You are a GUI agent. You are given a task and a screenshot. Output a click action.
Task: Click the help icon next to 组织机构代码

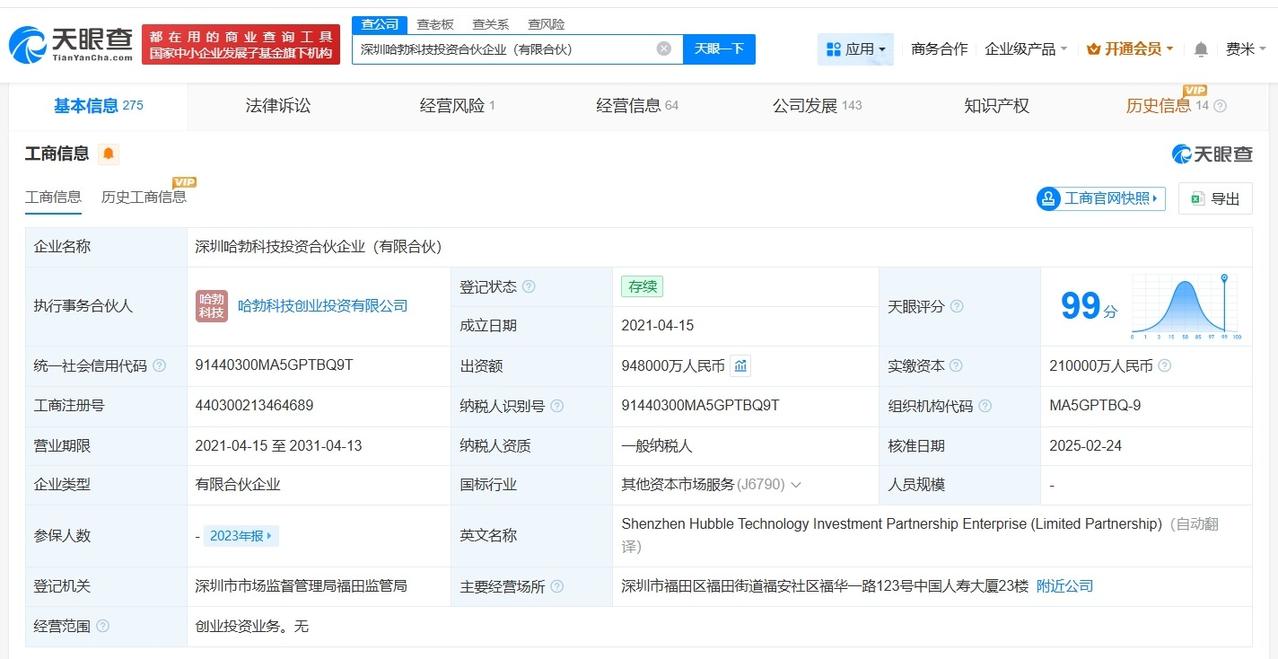point(985,406)
